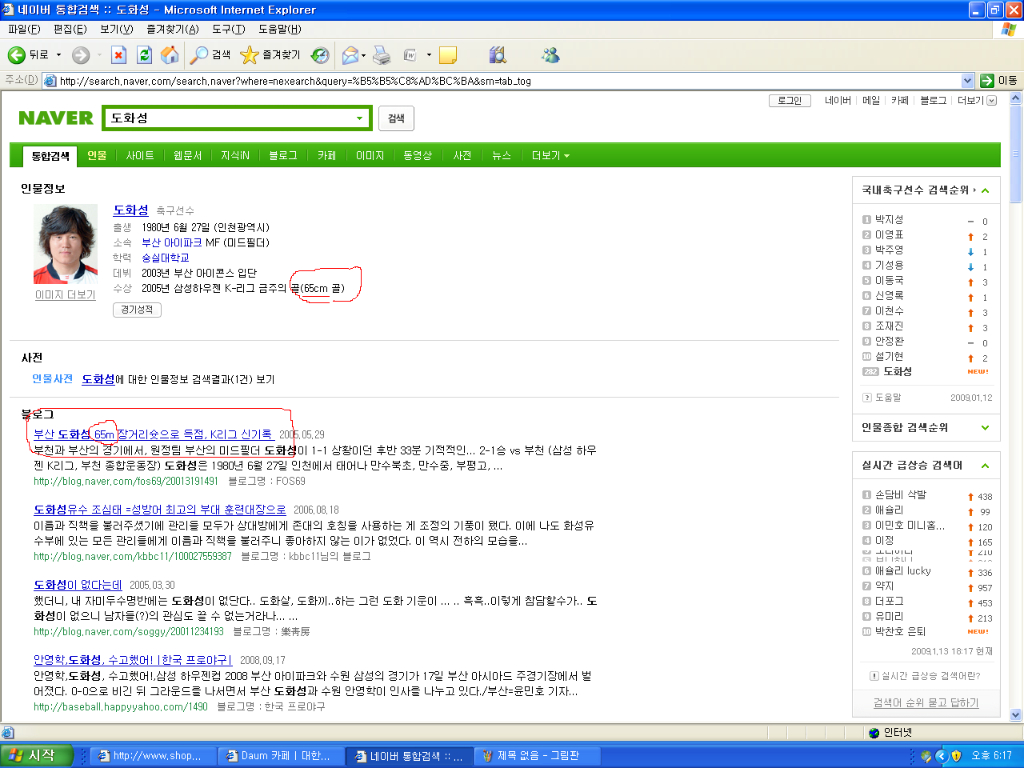Click the Print toolbar icon
The height and width of the screenshot is (768, 1024).
381,55
